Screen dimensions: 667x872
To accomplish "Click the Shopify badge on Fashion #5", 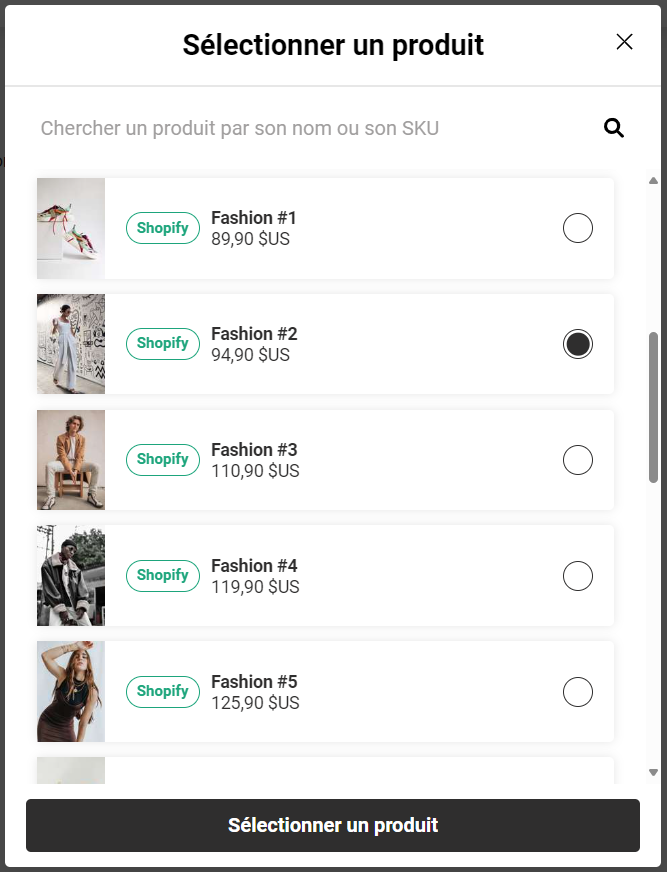I will (162, 691).
